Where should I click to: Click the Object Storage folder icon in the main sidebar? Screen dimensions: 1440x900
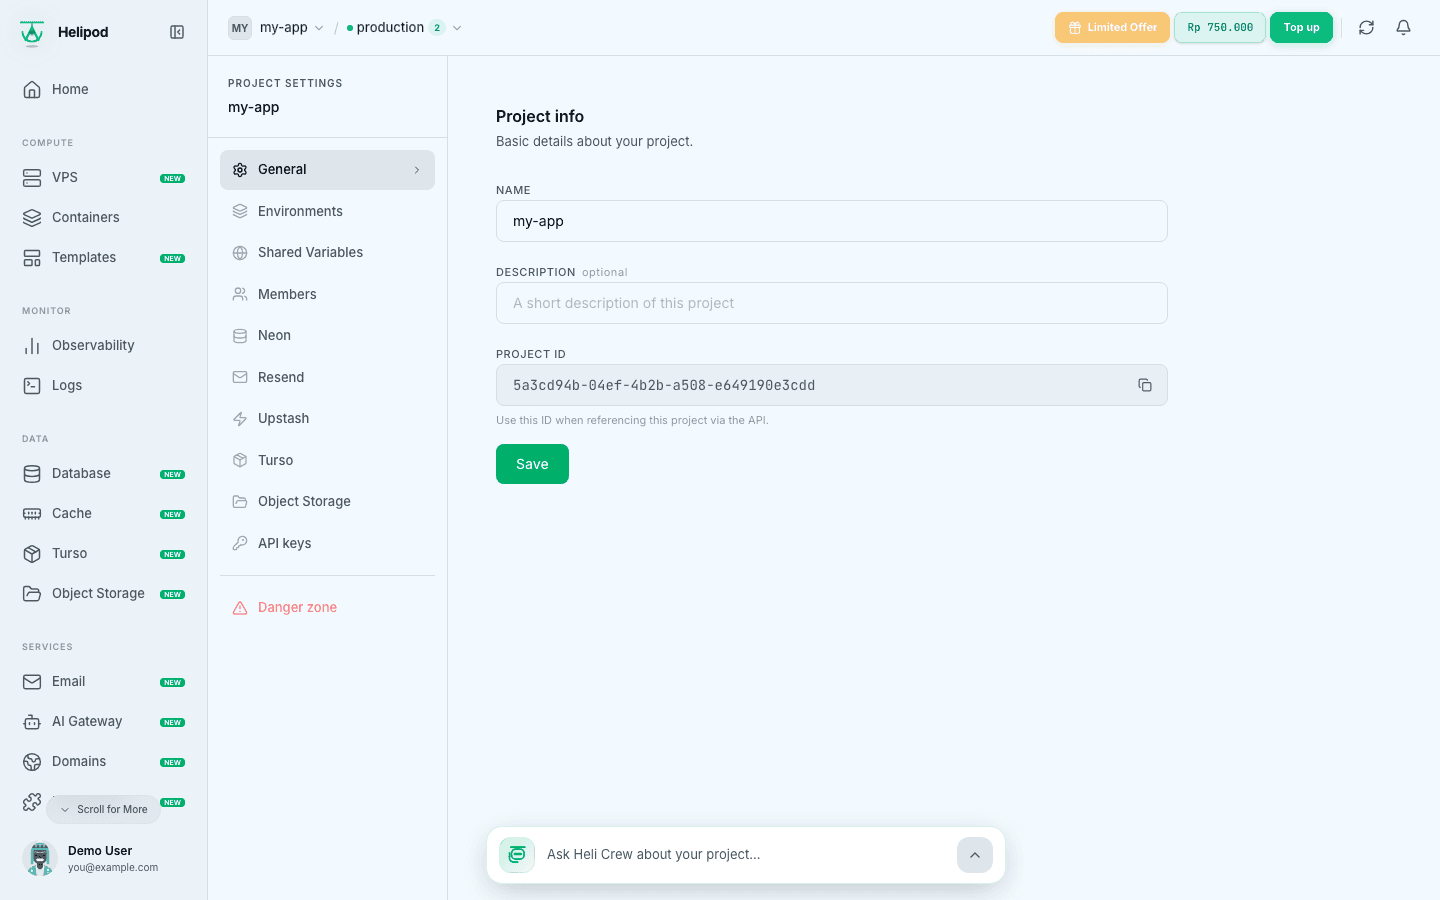pos(32,593)
